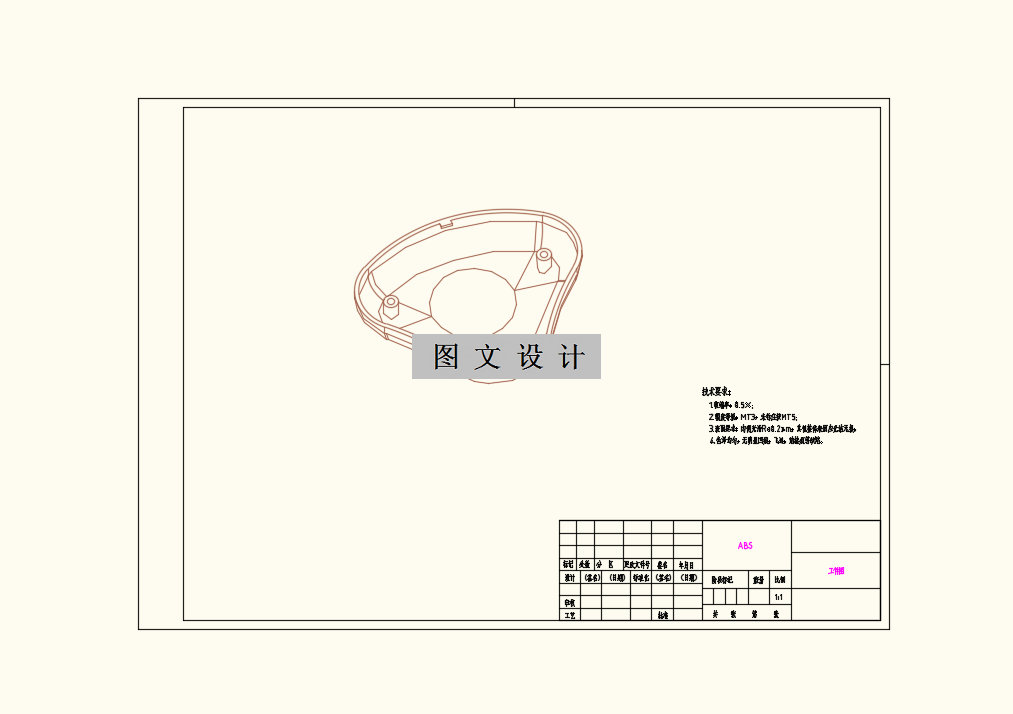This screenshot has width=1013, height=714.
Task: Select the 工艺 row label
Action: (569, 615)
